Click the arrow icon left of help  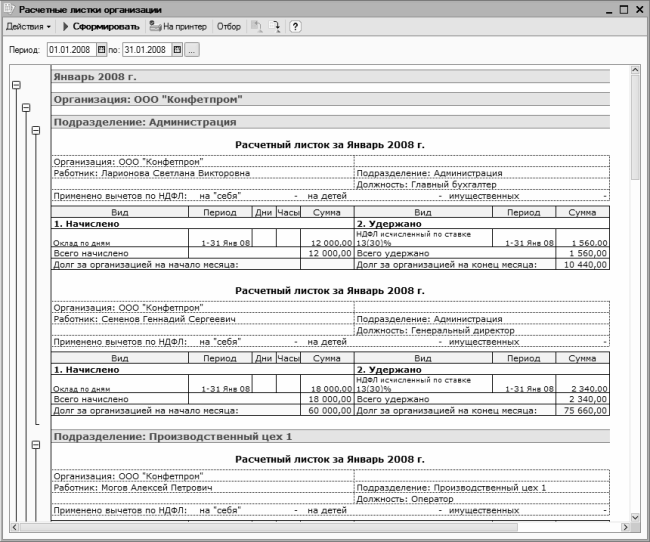[x=276, y=26]
